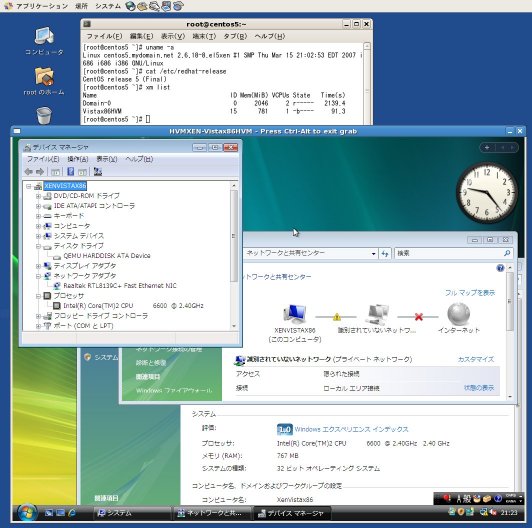This screenshot has height=528, width=532.
Task: Collapse the Disk drives node
Action: [38, 246]
